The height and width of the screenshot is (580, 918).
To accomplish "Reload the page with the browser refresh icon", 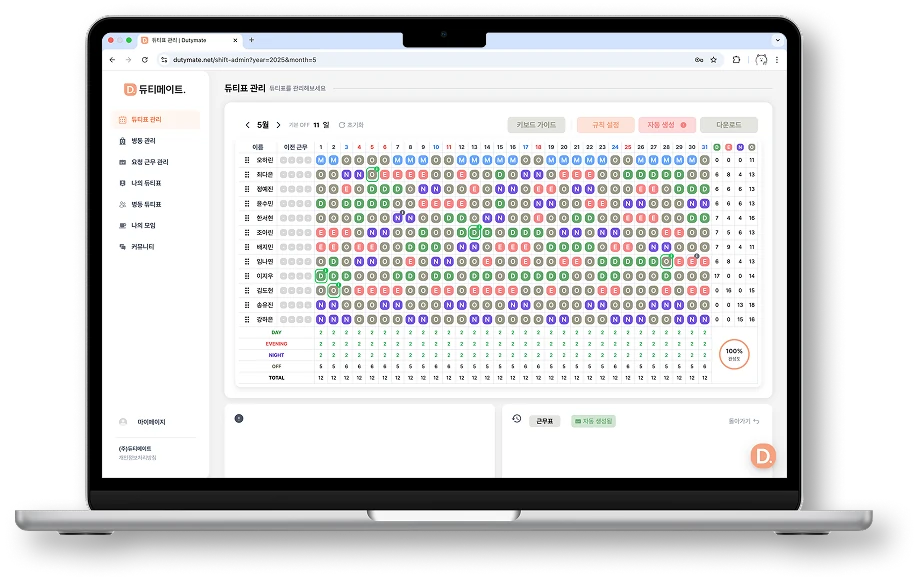I will (145, 60).
